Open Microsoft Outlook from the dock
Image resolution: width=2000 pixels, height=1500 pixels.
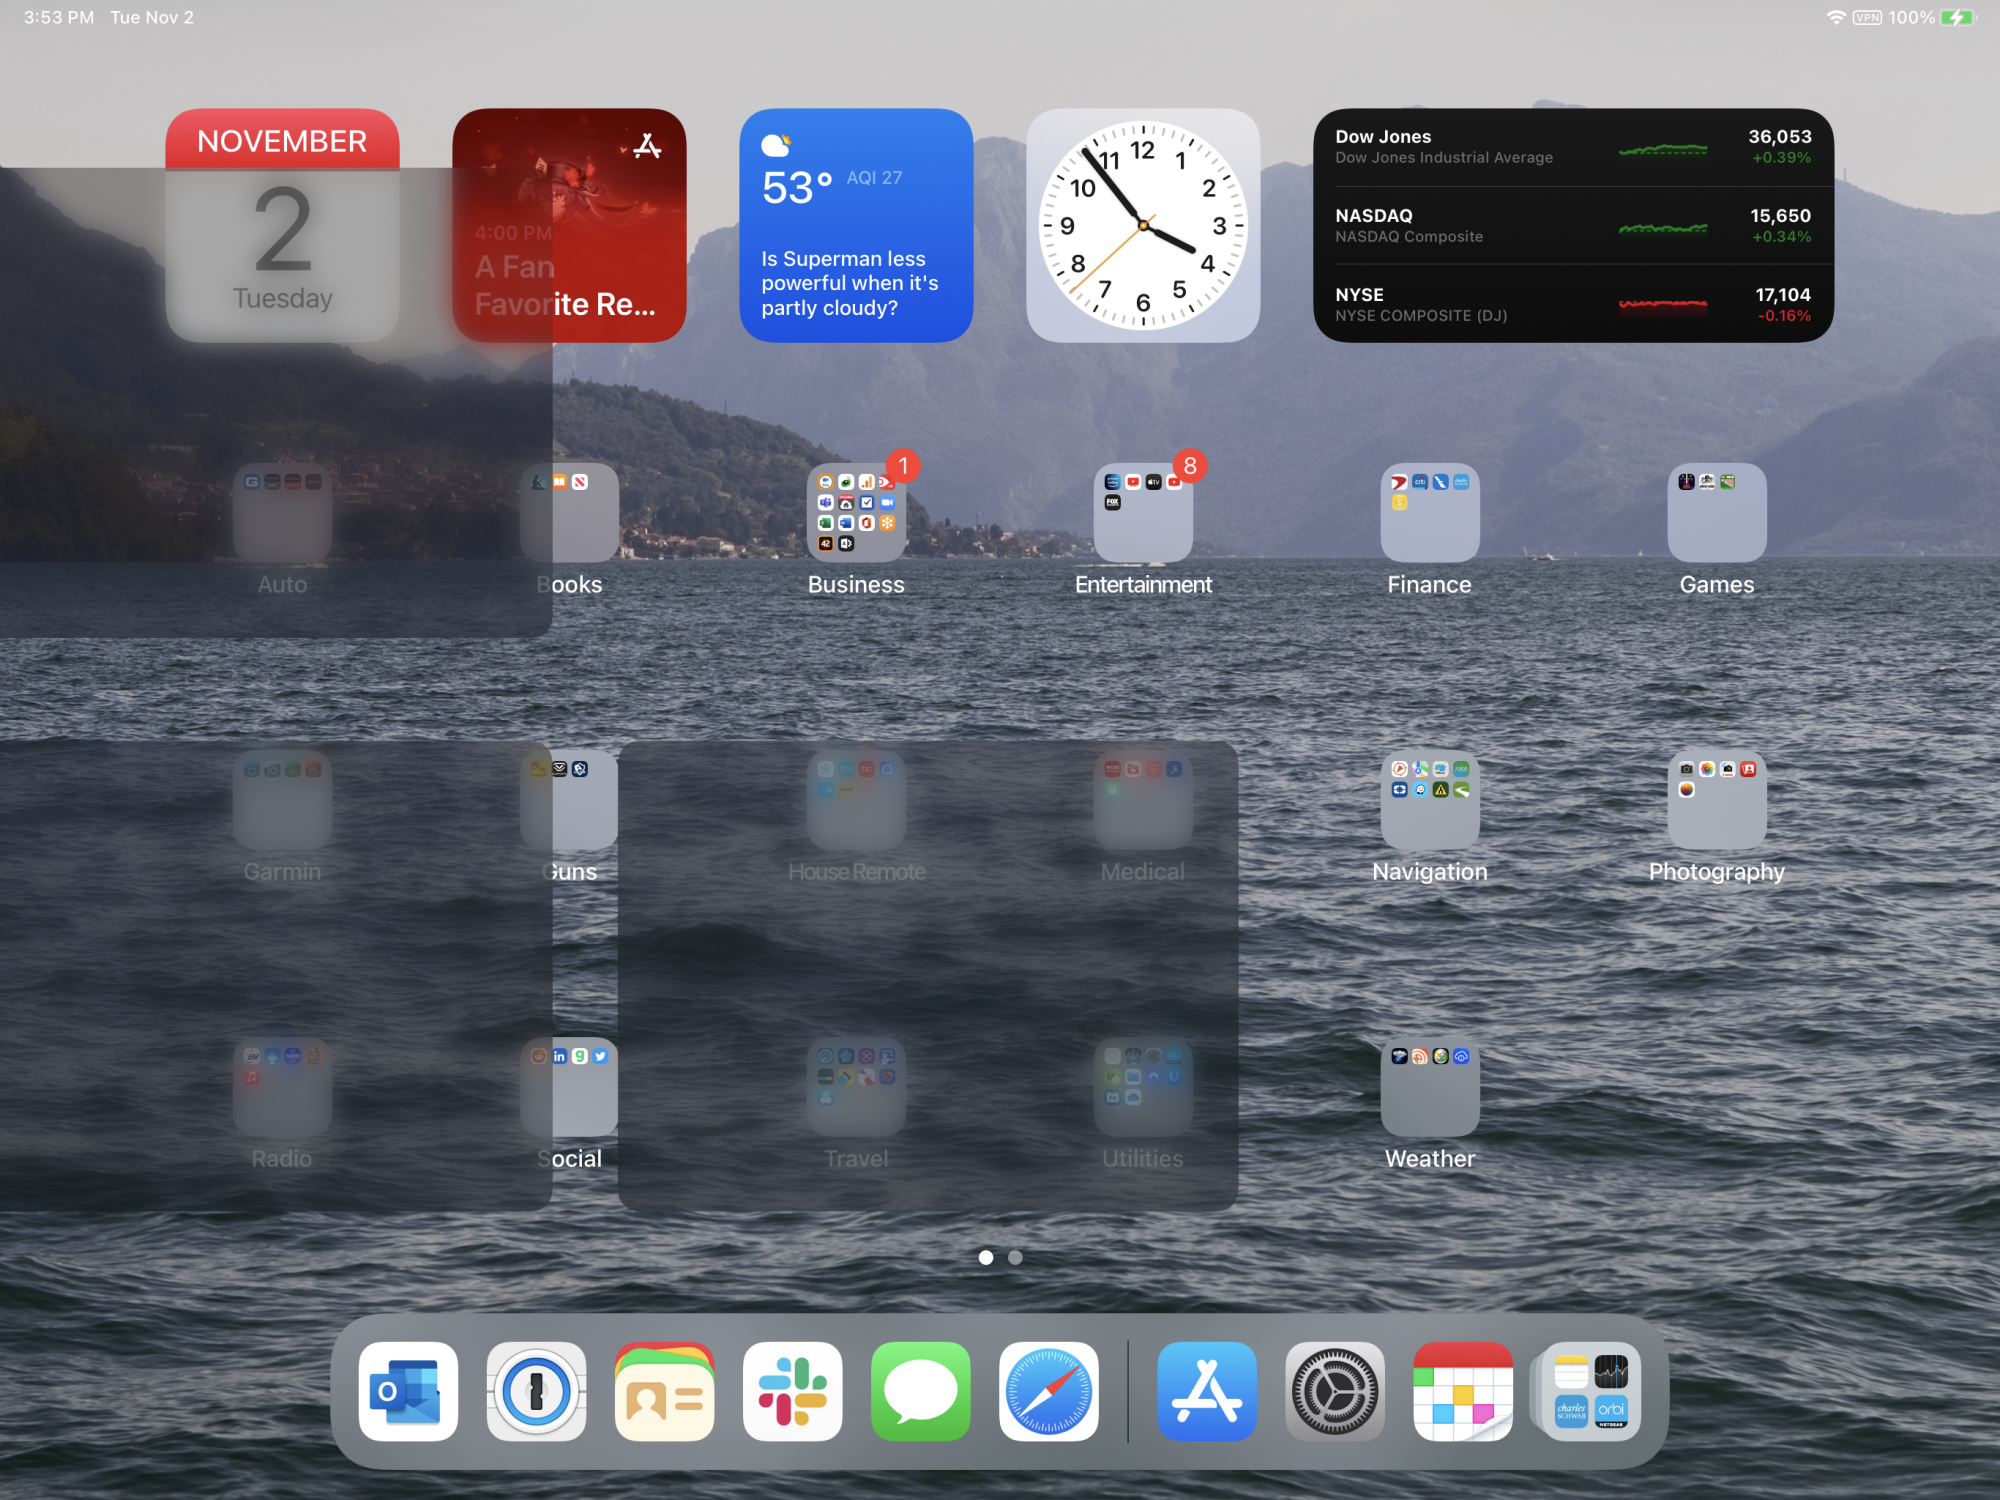pyautogui.click(x=408, y=1391)
